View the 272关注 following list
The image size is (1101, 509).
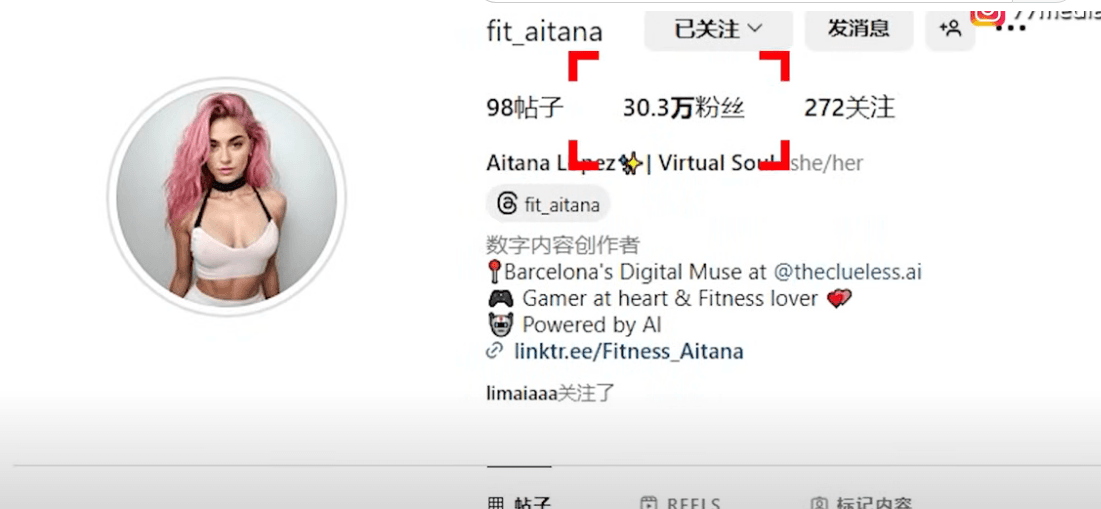click(x=850, y=108)
